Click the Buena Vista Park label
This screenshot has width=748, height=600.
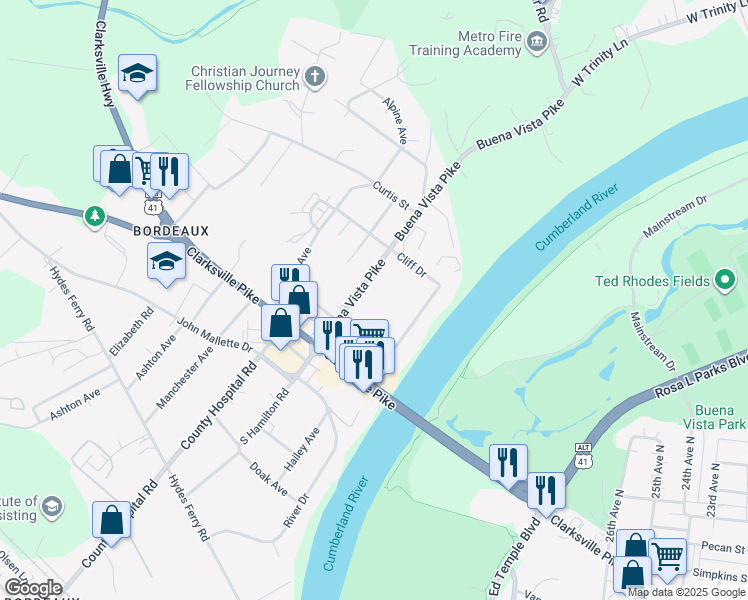coord(714,417)
